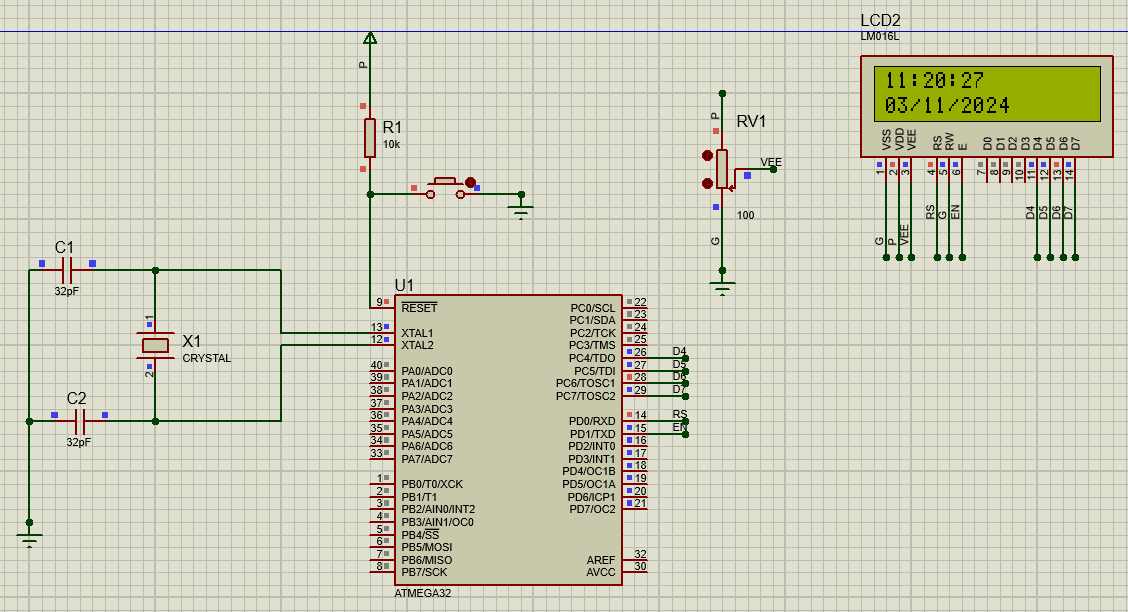Select the power terminal arrow above R1
This screenshot has height=612, width=1128.
point(370,37)
